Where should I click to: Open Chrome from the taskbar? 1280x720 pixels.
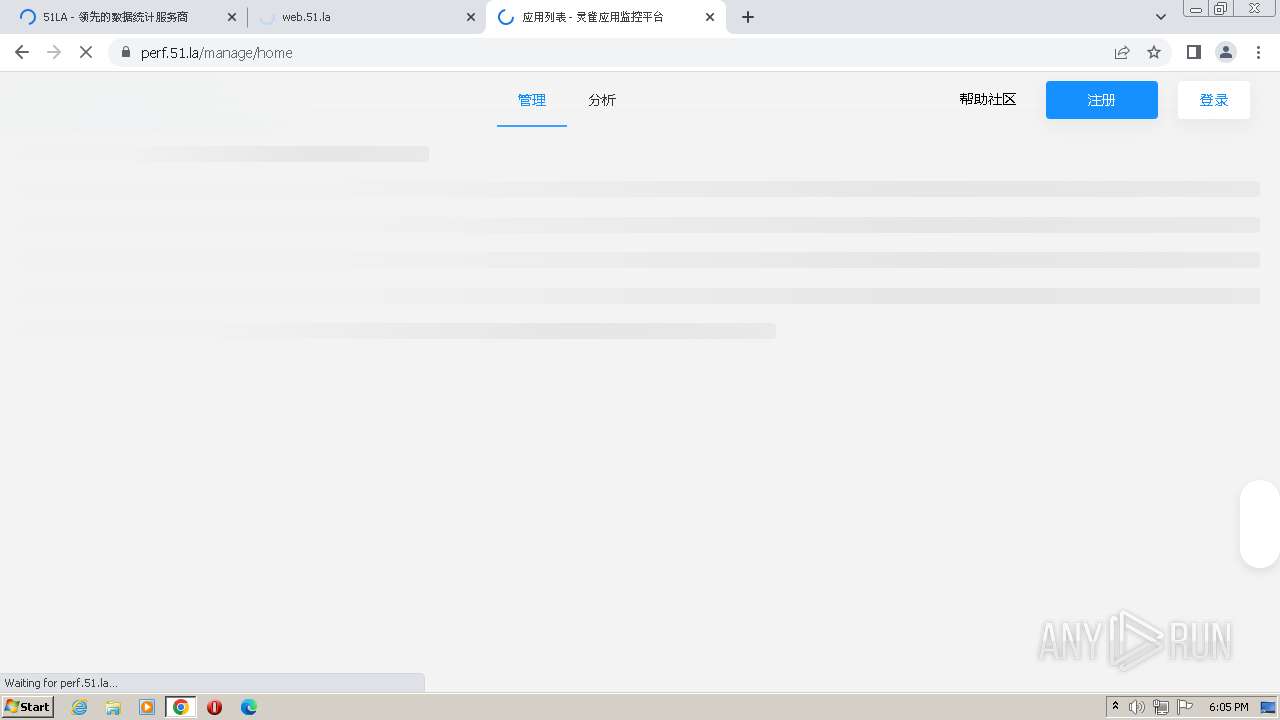click(181, 707)
